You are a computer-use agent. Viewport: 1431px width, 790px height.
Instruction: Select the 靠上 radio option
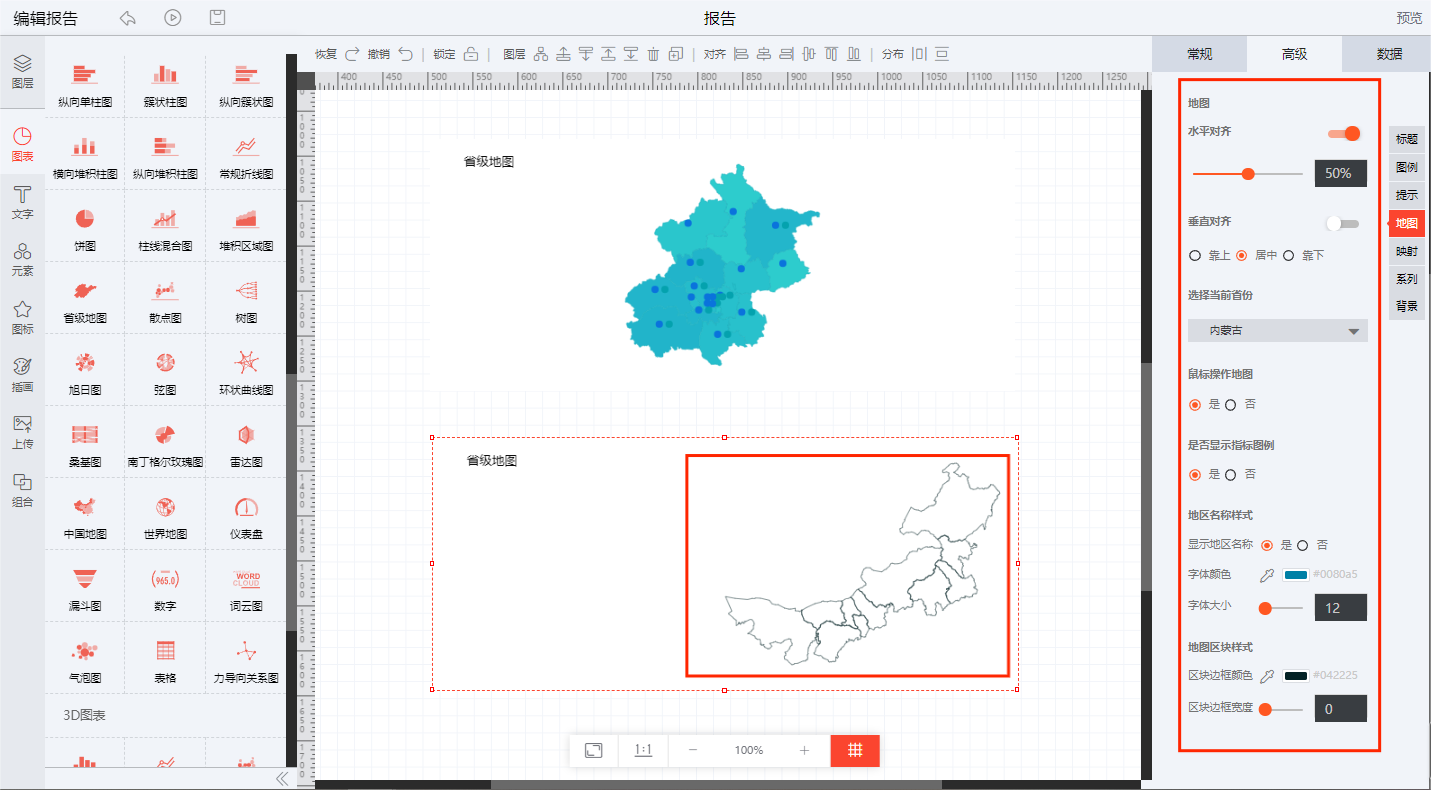[x=1195, y=255]
